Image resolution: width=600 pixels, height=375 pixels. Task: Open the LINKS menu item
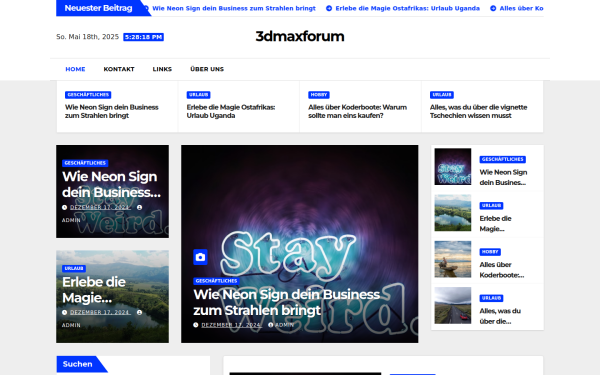coord(162,69)
